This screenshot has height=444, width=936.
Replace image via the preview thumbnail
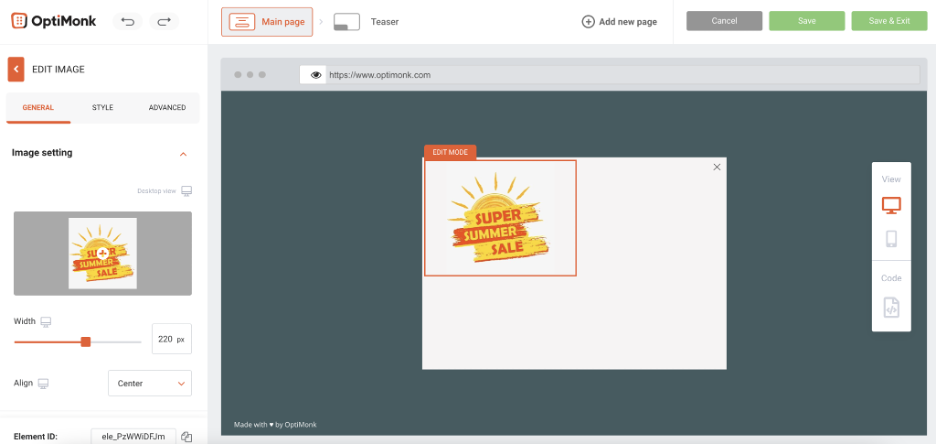103,253
